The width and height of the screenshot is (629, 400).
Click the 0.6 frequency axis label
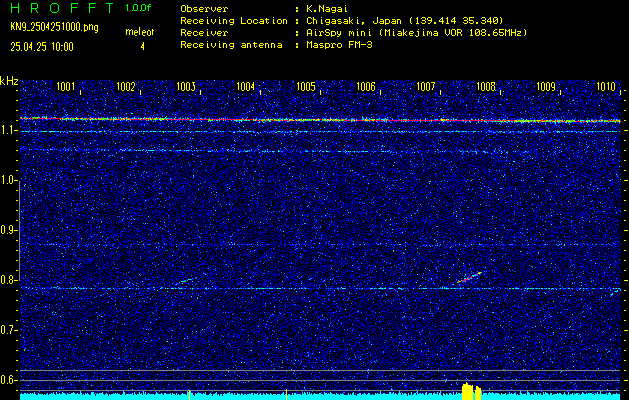7,380
